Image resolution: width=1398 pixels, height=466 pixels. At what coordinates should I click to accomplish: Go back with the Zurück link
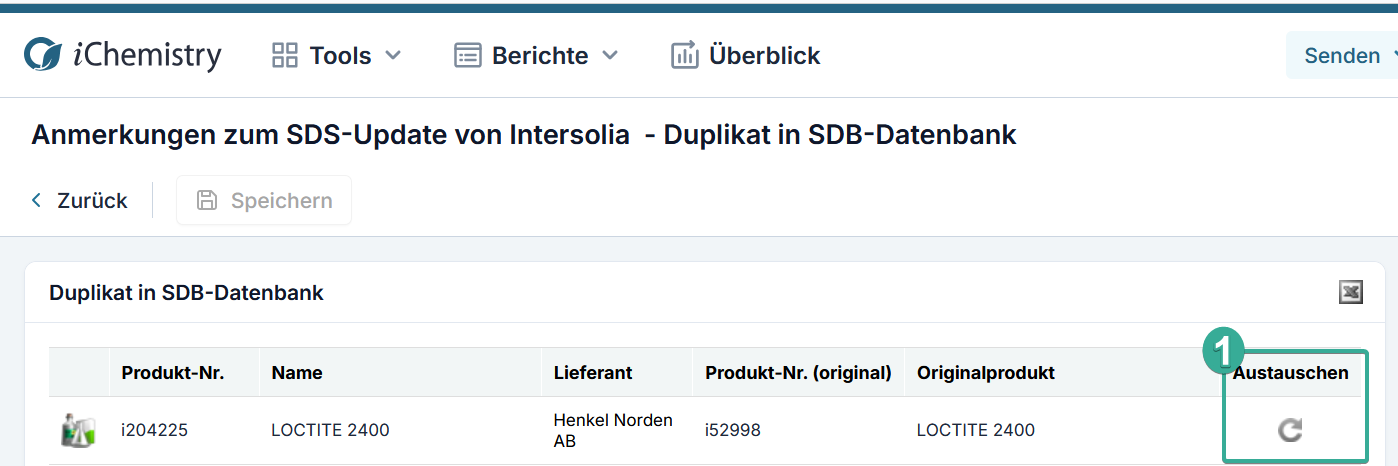pyautogui.click(x=80, y=200)
